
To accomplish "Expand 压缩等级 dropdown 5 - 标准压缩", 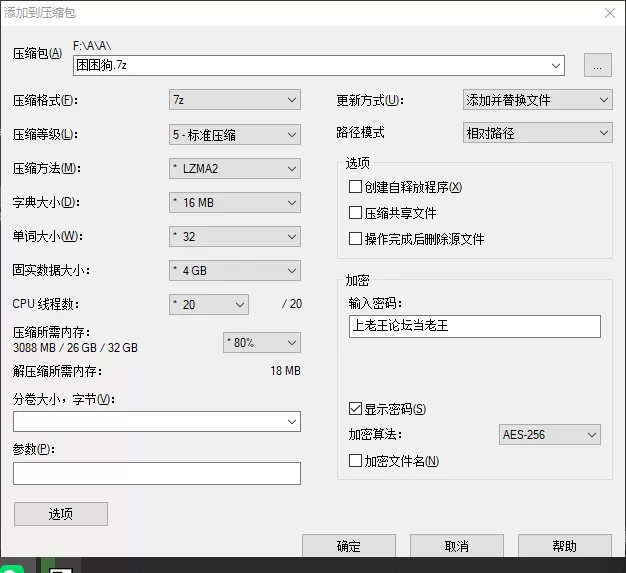I will coord(235,135).
